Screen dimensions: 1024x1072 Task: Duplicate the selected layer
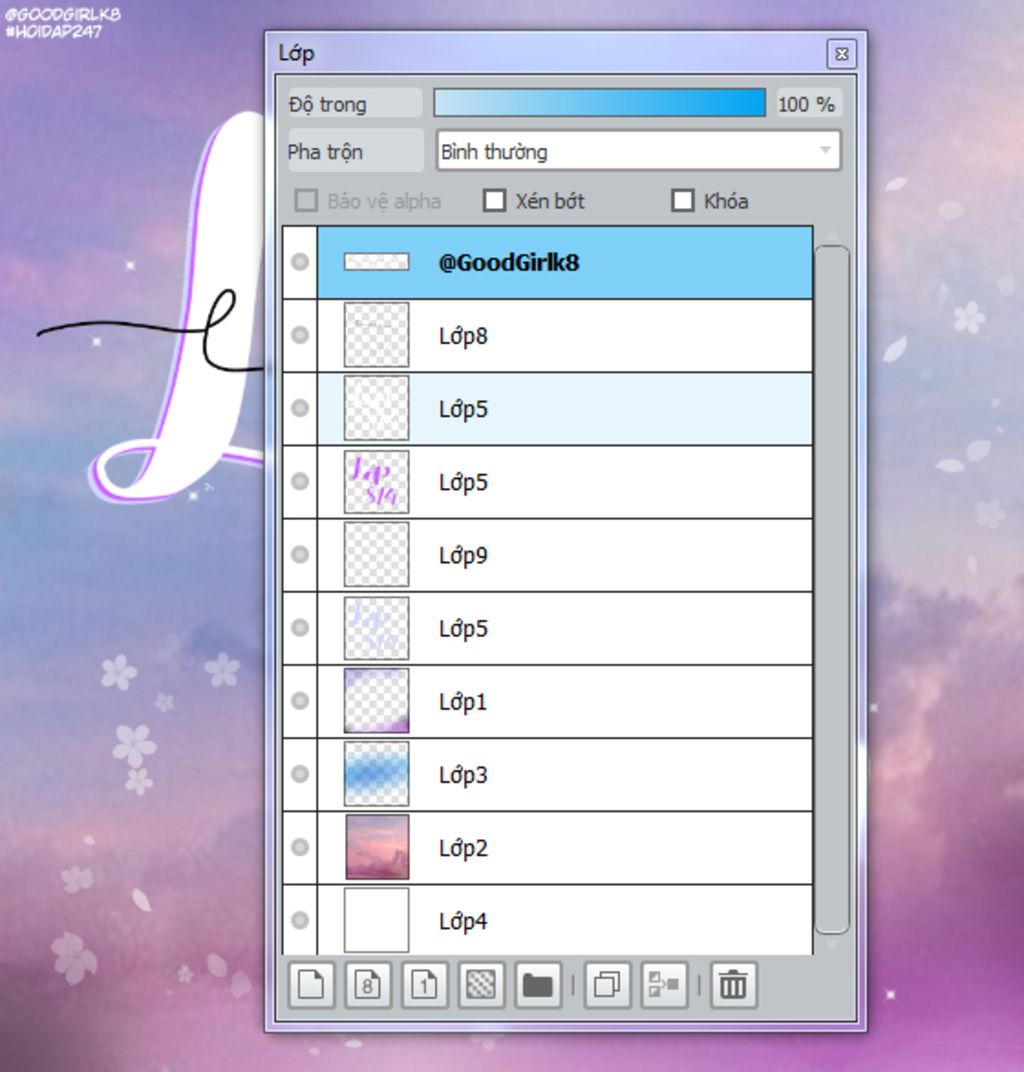tap(607, 984)
